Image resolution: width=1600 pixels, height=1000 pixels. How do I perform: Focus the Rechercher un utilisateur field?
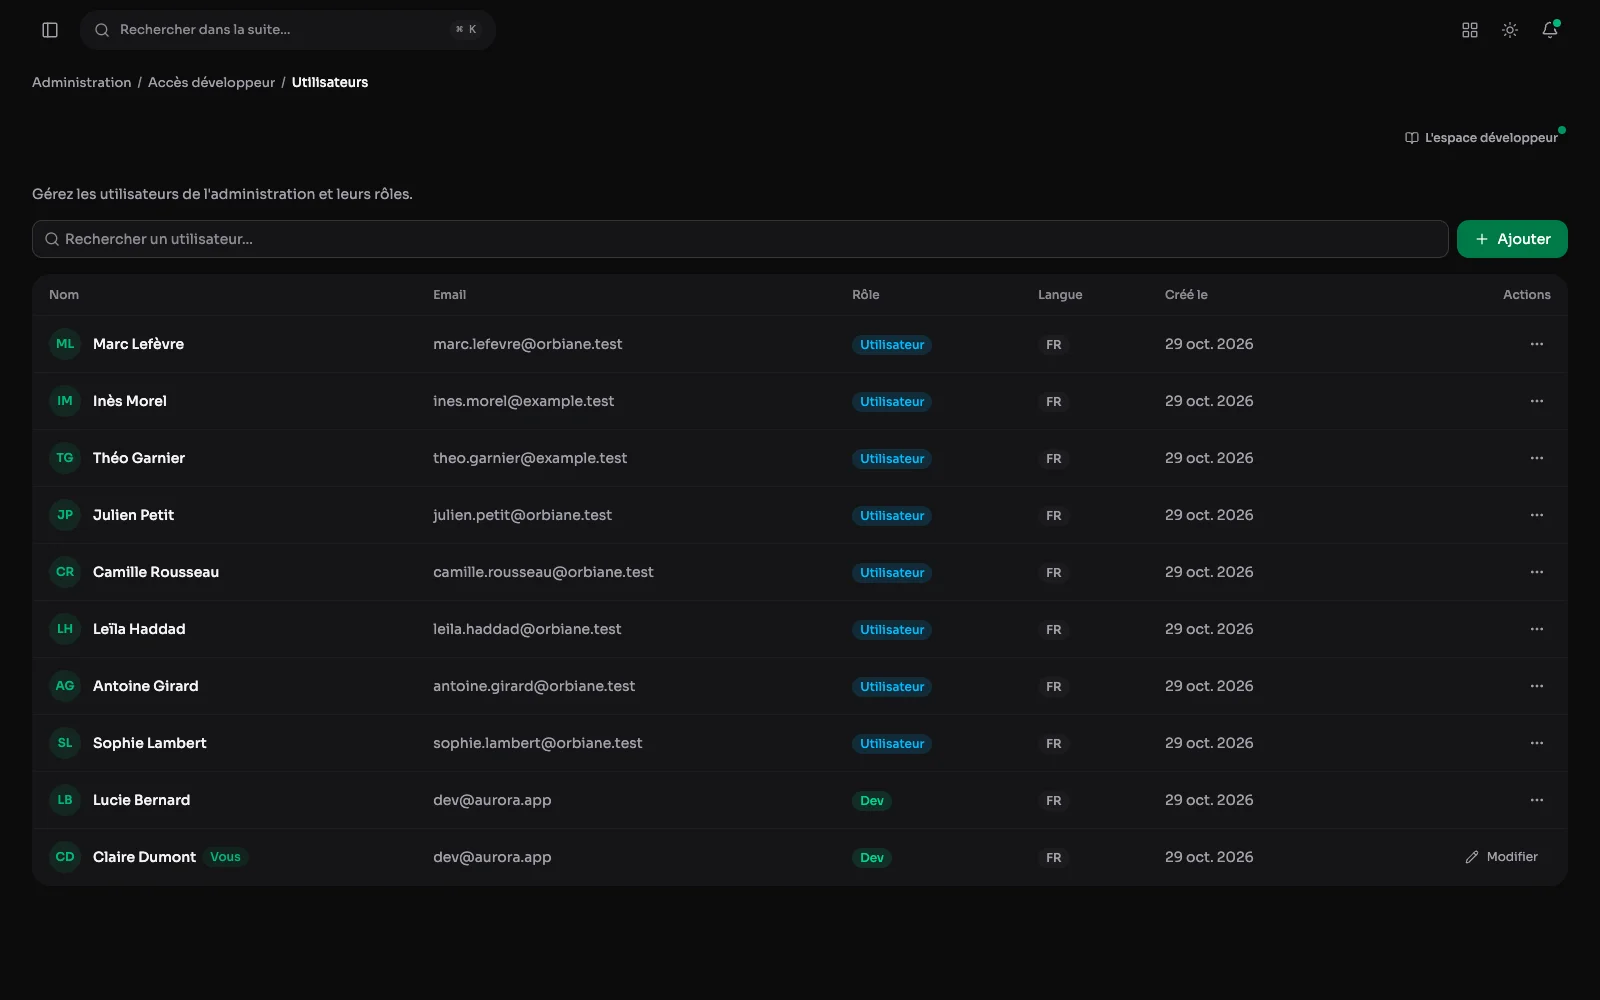point(740,239)
